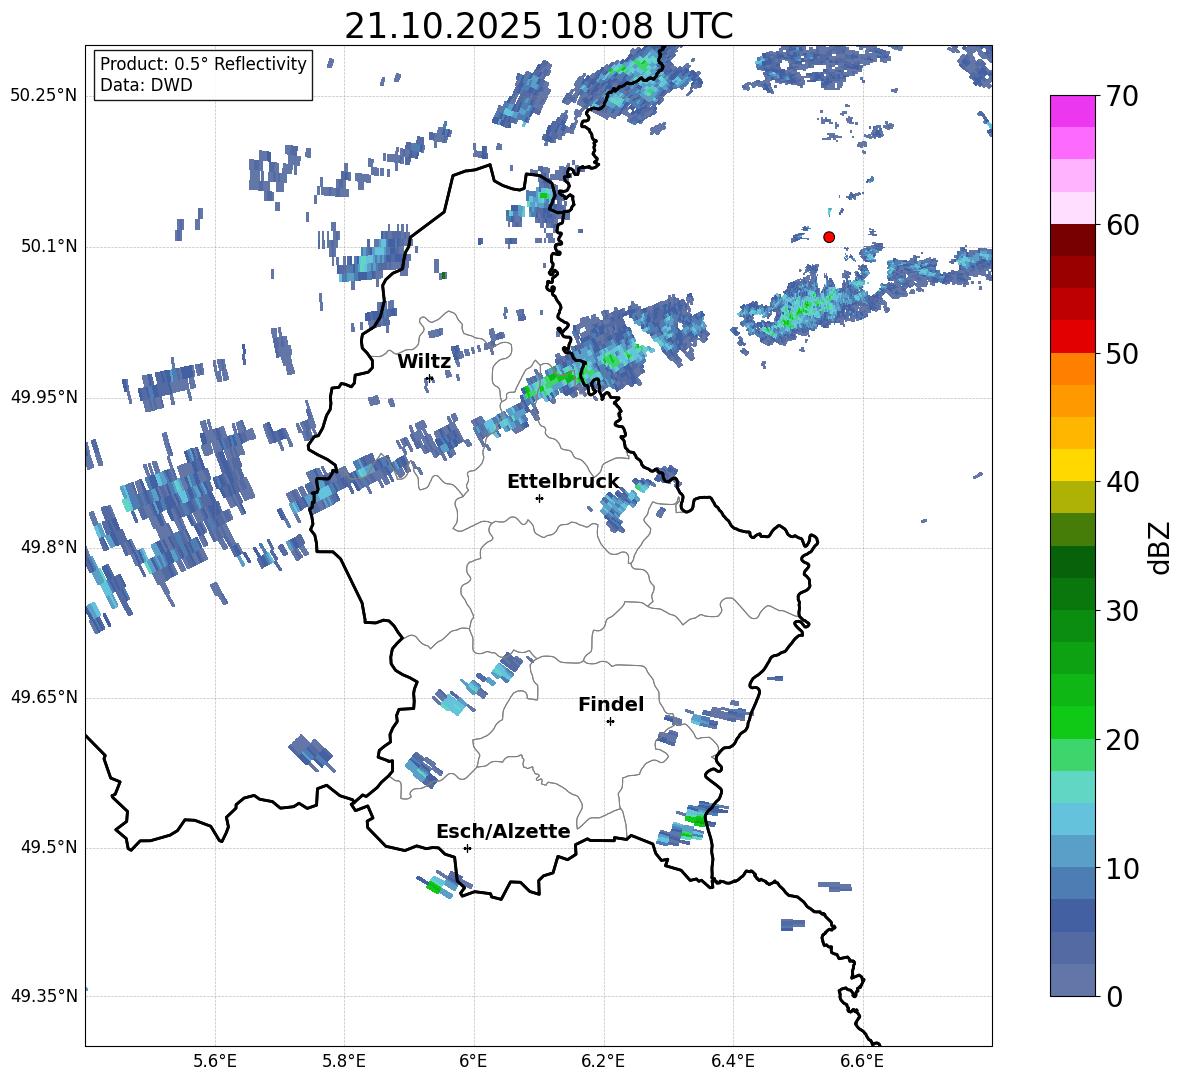Click the Wiltz city label

424,362
